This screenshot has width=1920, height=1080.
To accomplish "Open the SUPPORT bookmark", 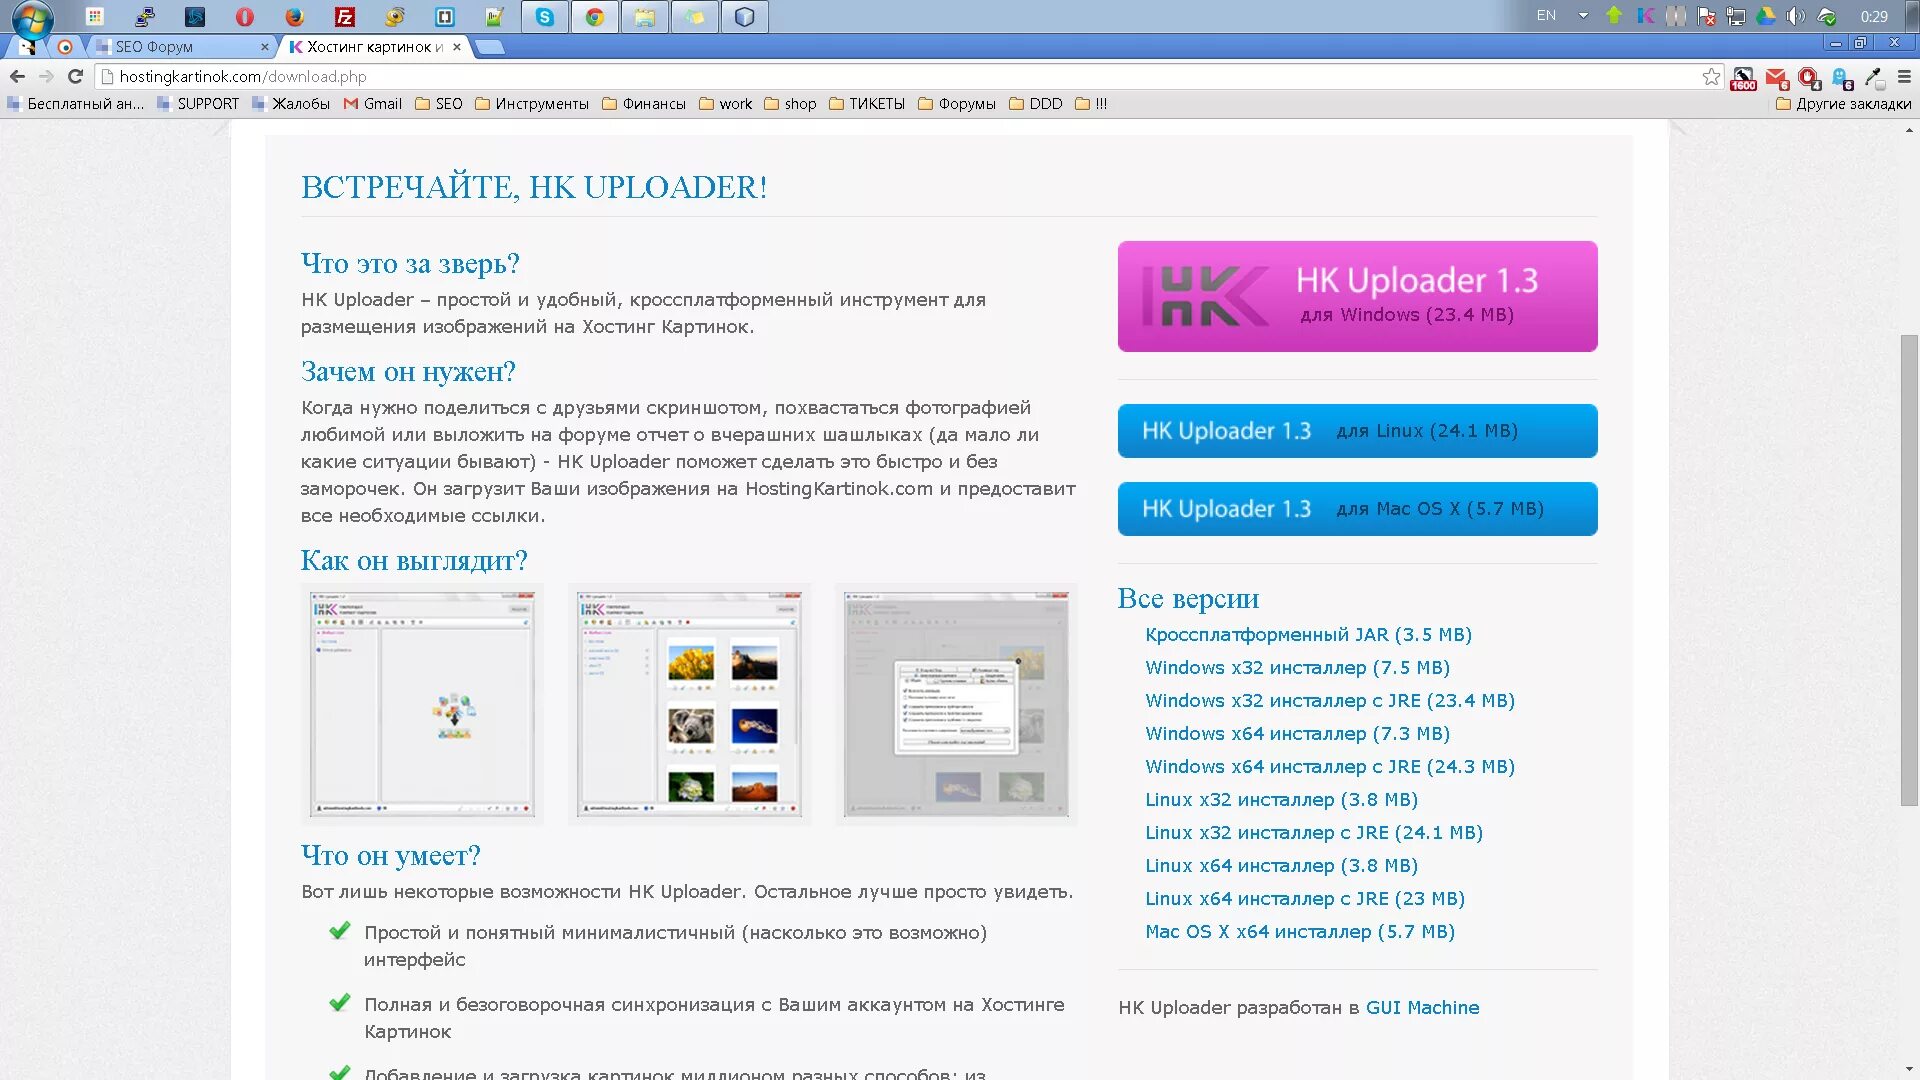I will pyautogui.click(x=198, y=104).
